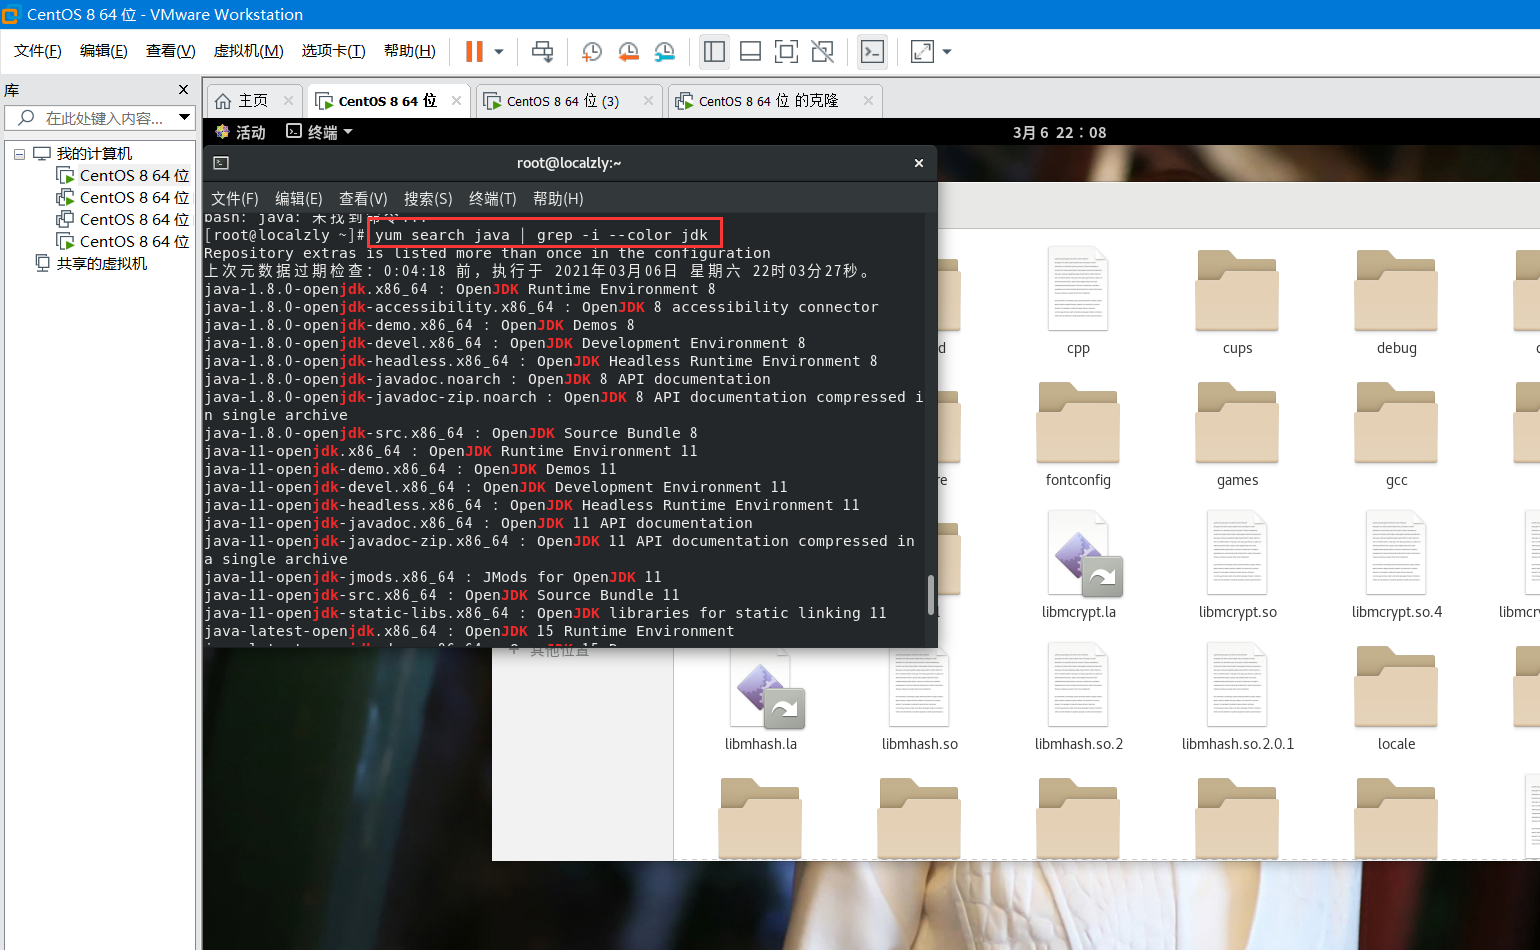Enter full screen mode from the toolbar
The height and width of the screenshot is (950, 1540).
[x=787, y=51]
